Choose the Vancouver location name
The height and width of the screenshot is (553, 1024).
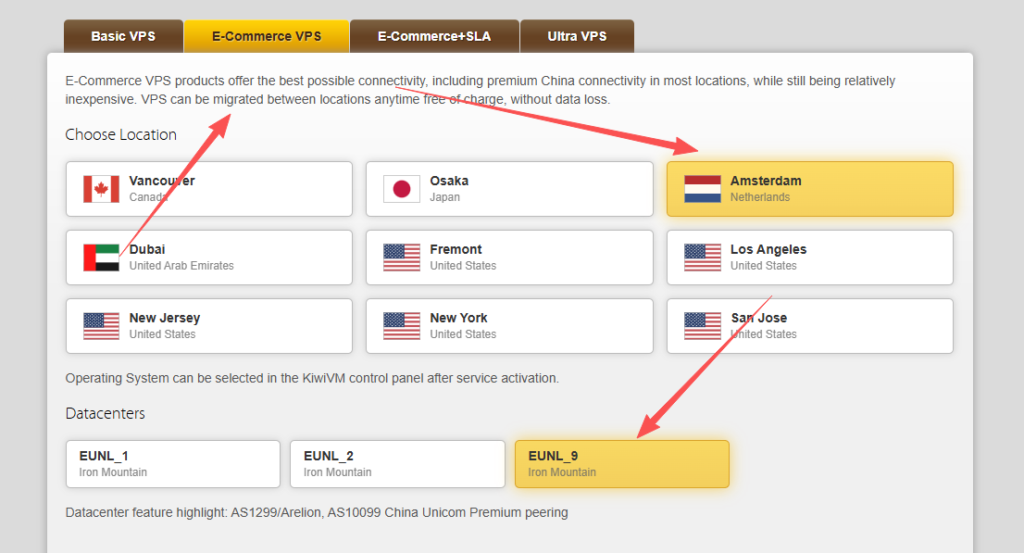point(162,181)
